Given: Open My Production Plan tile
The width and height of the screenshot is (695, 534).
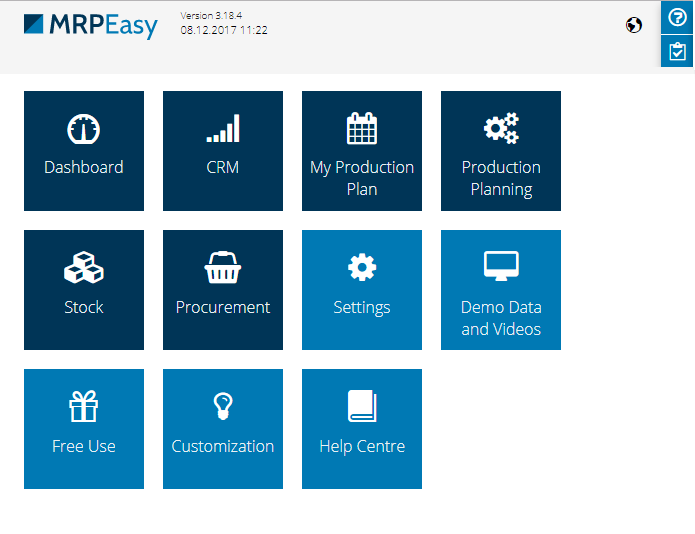Looking at the screenshot, I should 362,151.
